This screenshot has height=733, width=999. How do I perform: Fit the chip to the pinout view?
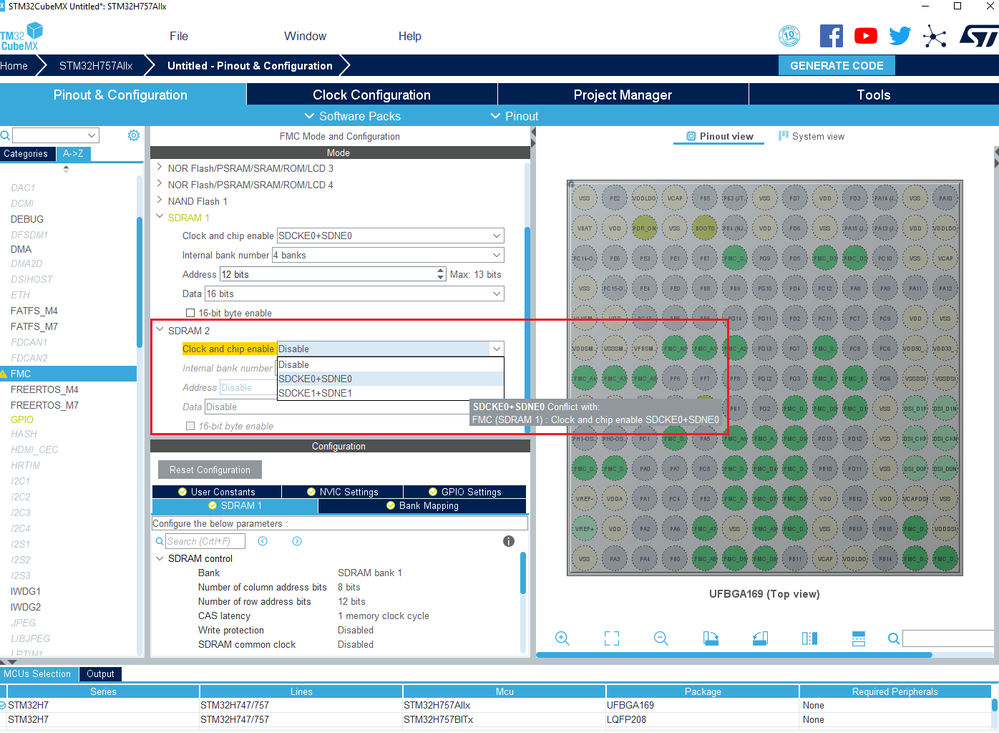coord(612,638)
